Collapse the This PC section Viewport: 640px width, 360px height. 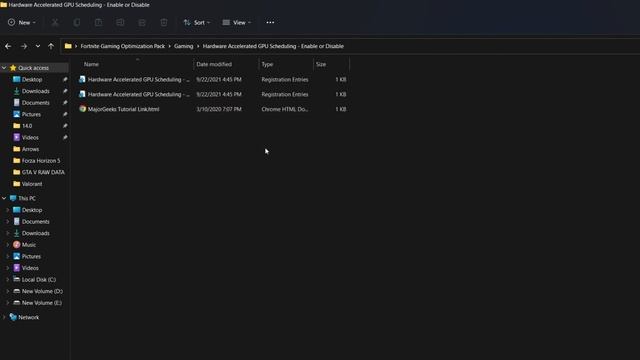(x=4, y=198)
